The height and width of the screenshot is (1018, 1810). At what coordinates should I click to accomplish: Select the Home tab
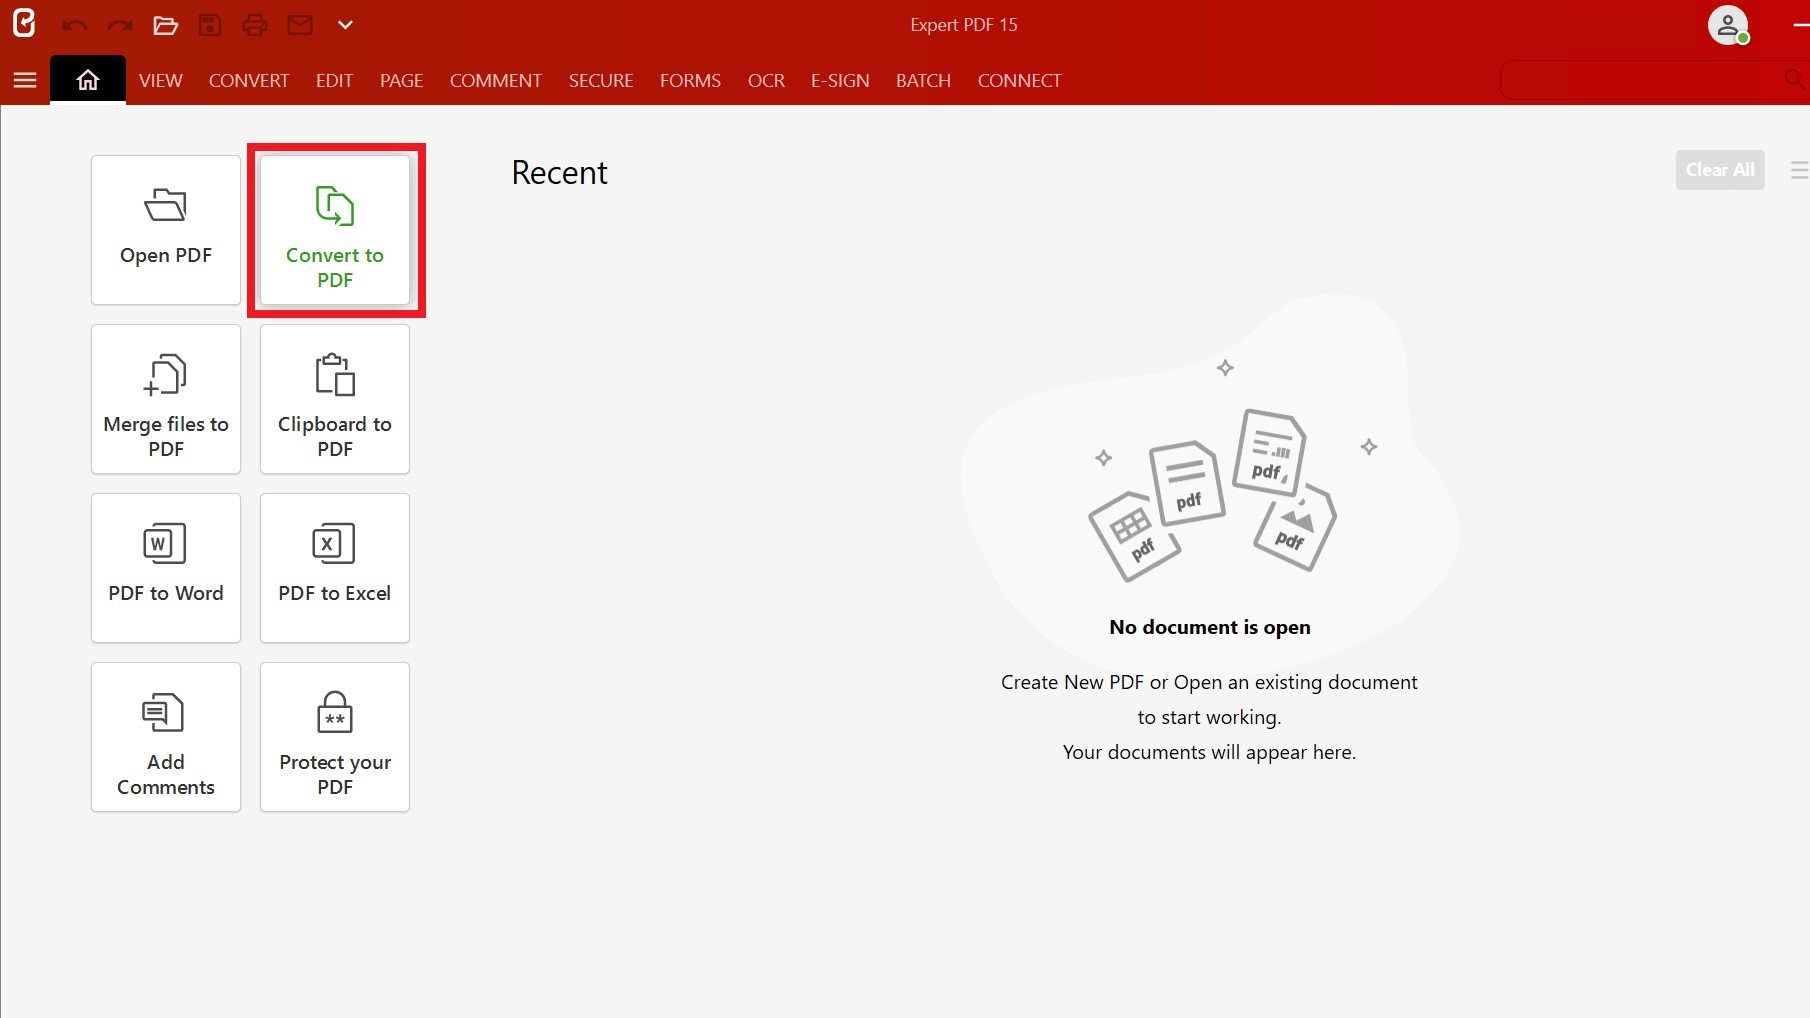click(88, 80)
